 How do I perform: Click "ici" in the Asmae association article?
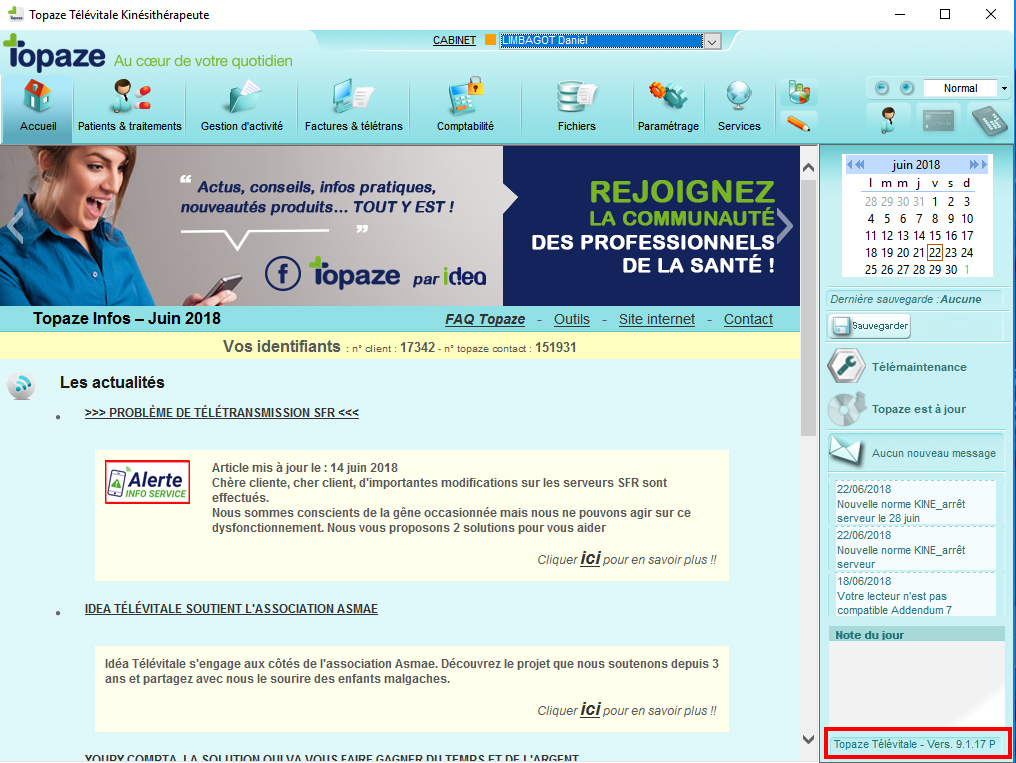coord(590,709)
